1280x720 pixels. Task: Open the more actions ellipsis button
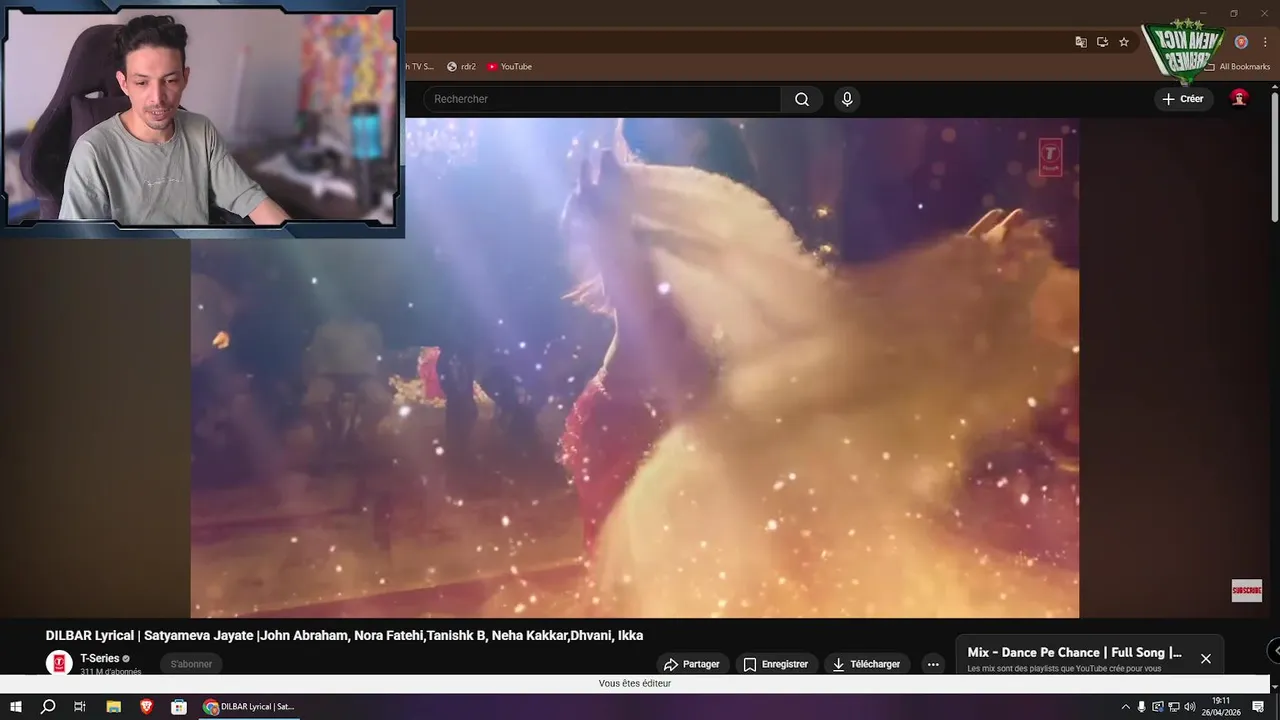[932, 664]
